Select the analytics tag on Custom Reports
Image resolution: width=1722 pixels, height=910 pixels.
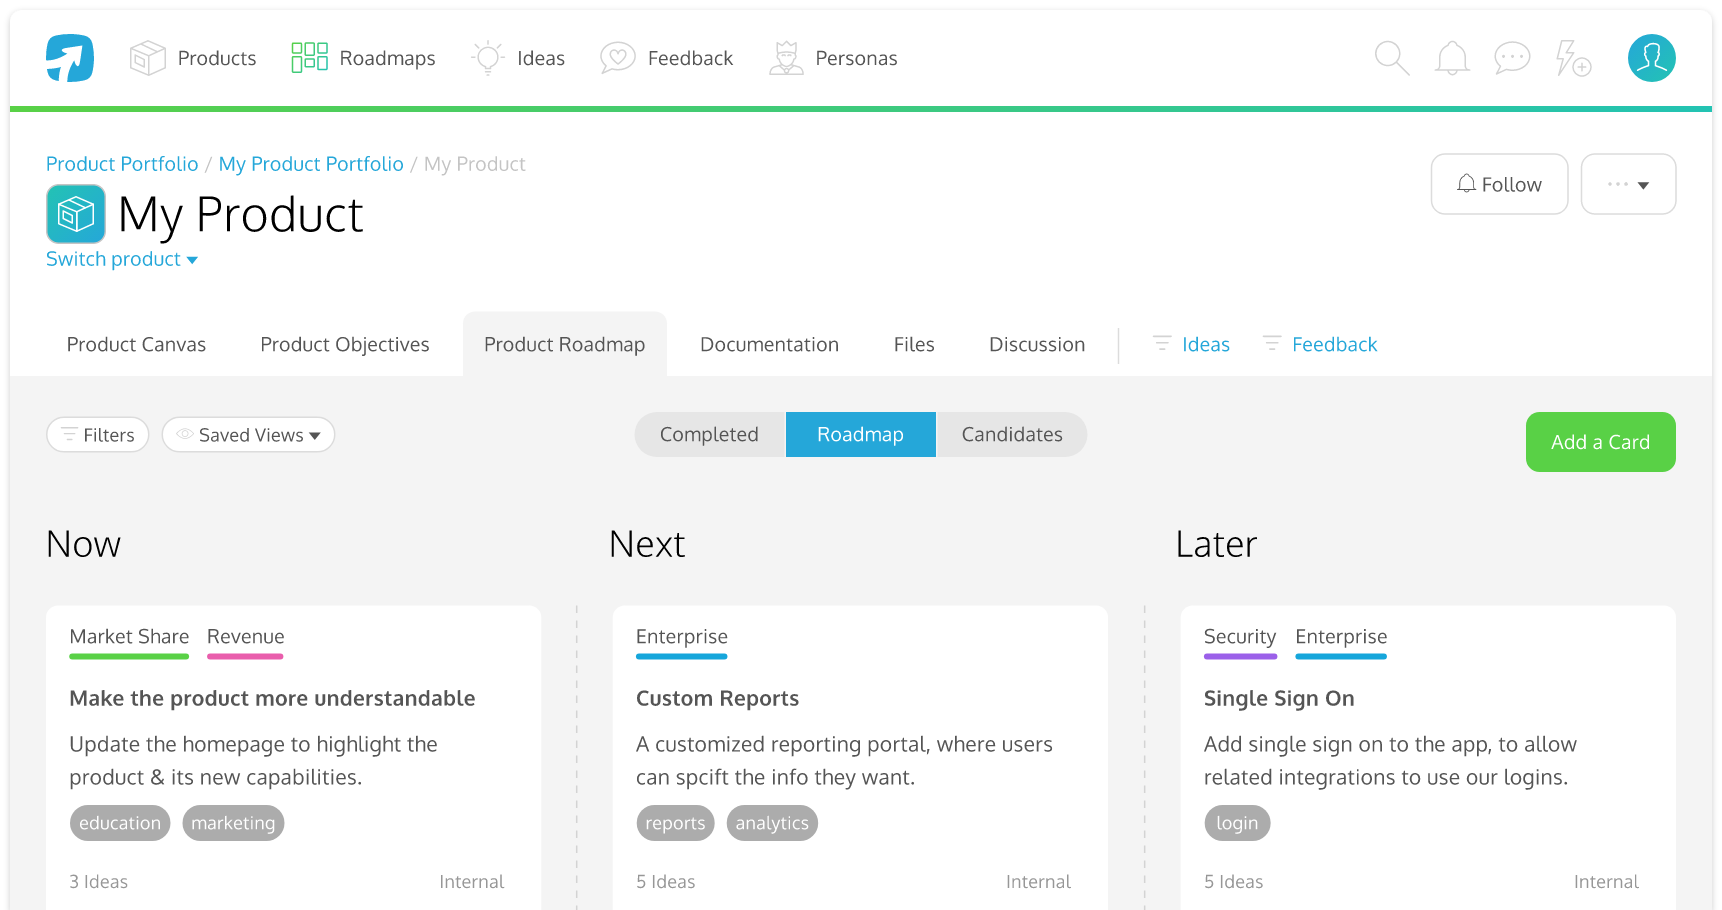[x=772, y=823]
